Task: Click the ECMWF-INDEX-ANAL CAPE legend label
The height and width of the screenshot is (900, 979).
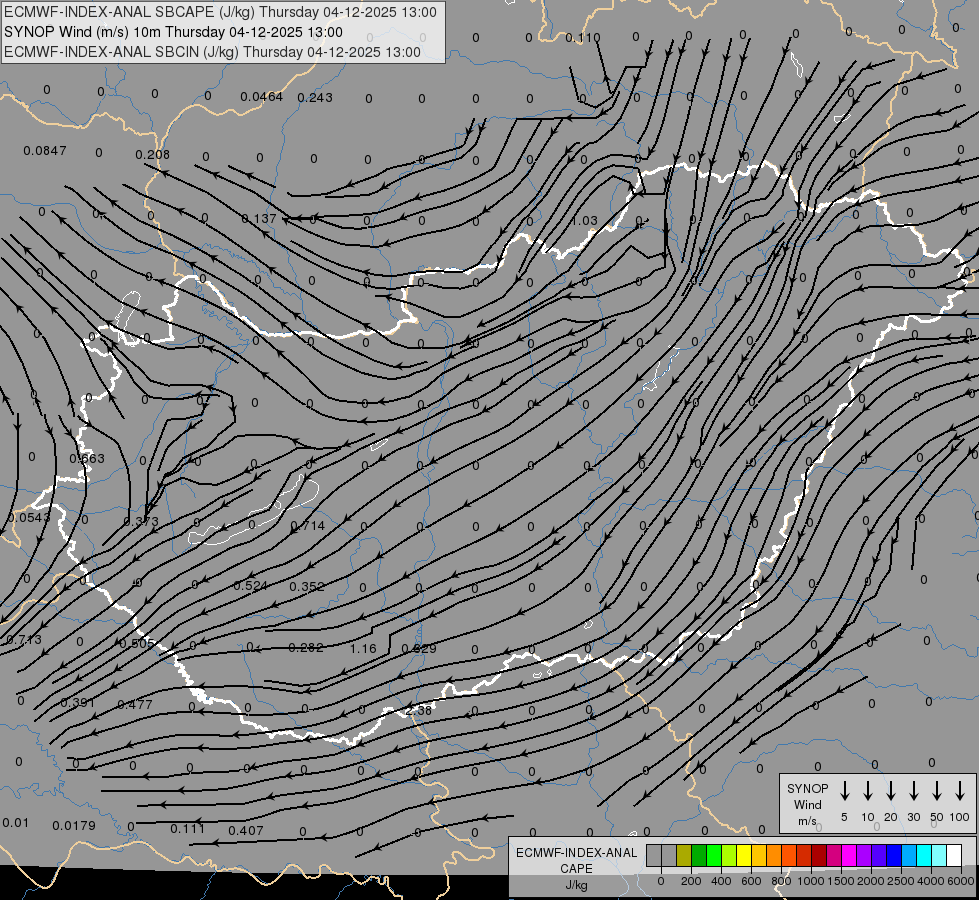Action: pyautogui.click(x=576, y=860)
